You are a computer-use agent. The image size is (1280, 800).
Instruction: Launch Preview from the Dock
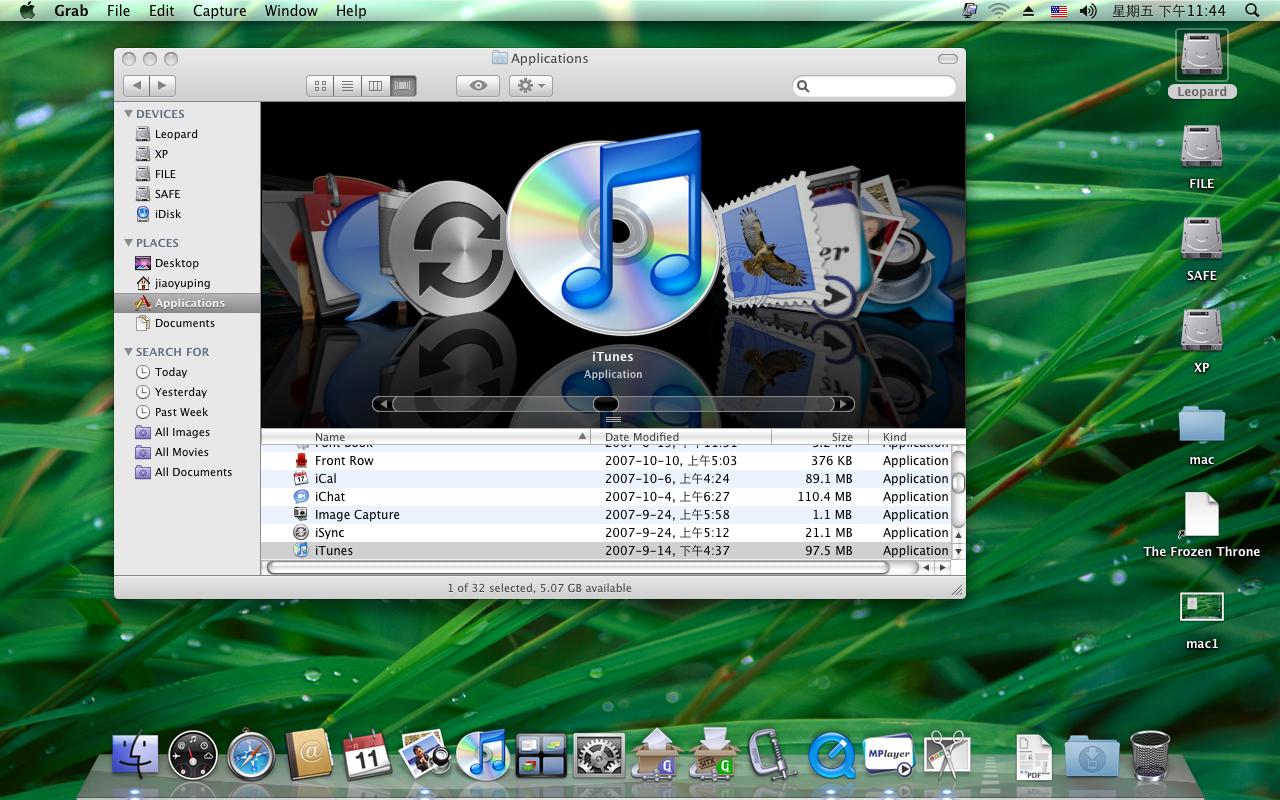click(425, 755)
